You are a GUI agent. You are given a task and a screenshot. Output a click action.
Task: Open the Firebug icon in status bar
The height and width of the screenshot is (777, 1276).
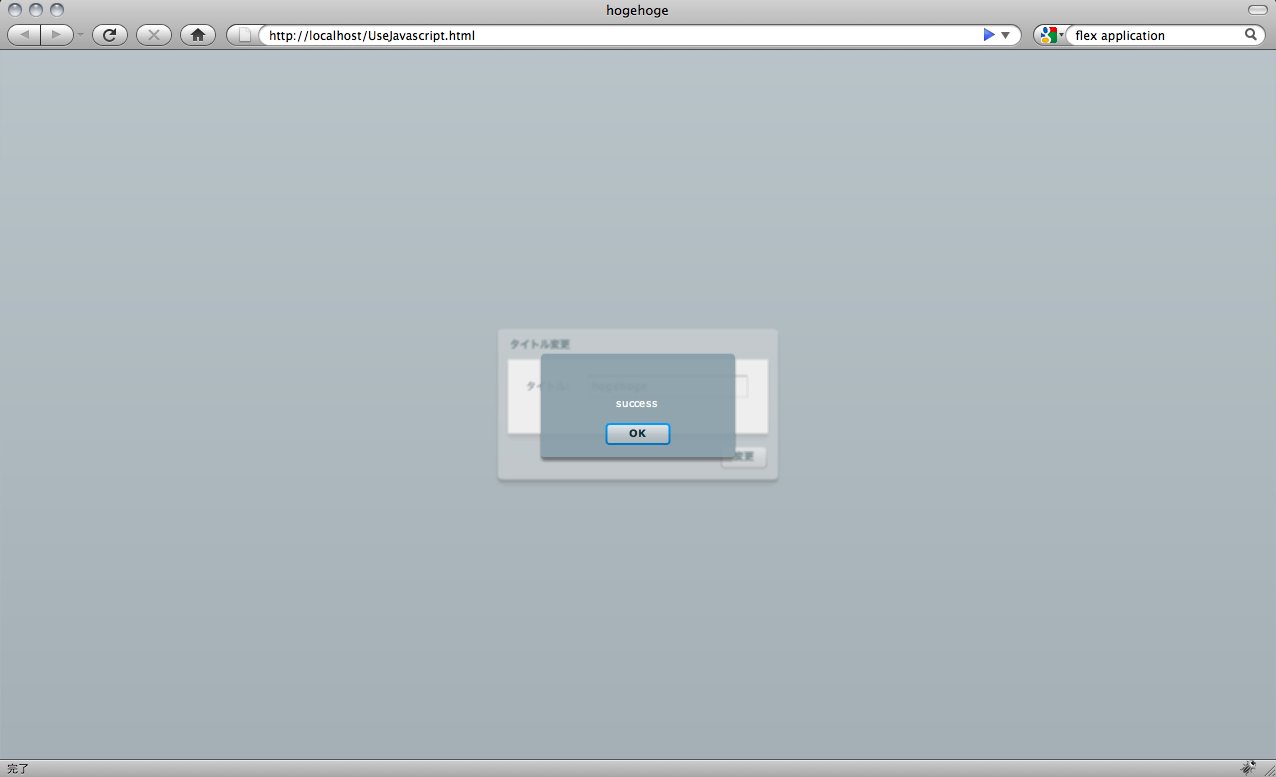click(1248, 768)
